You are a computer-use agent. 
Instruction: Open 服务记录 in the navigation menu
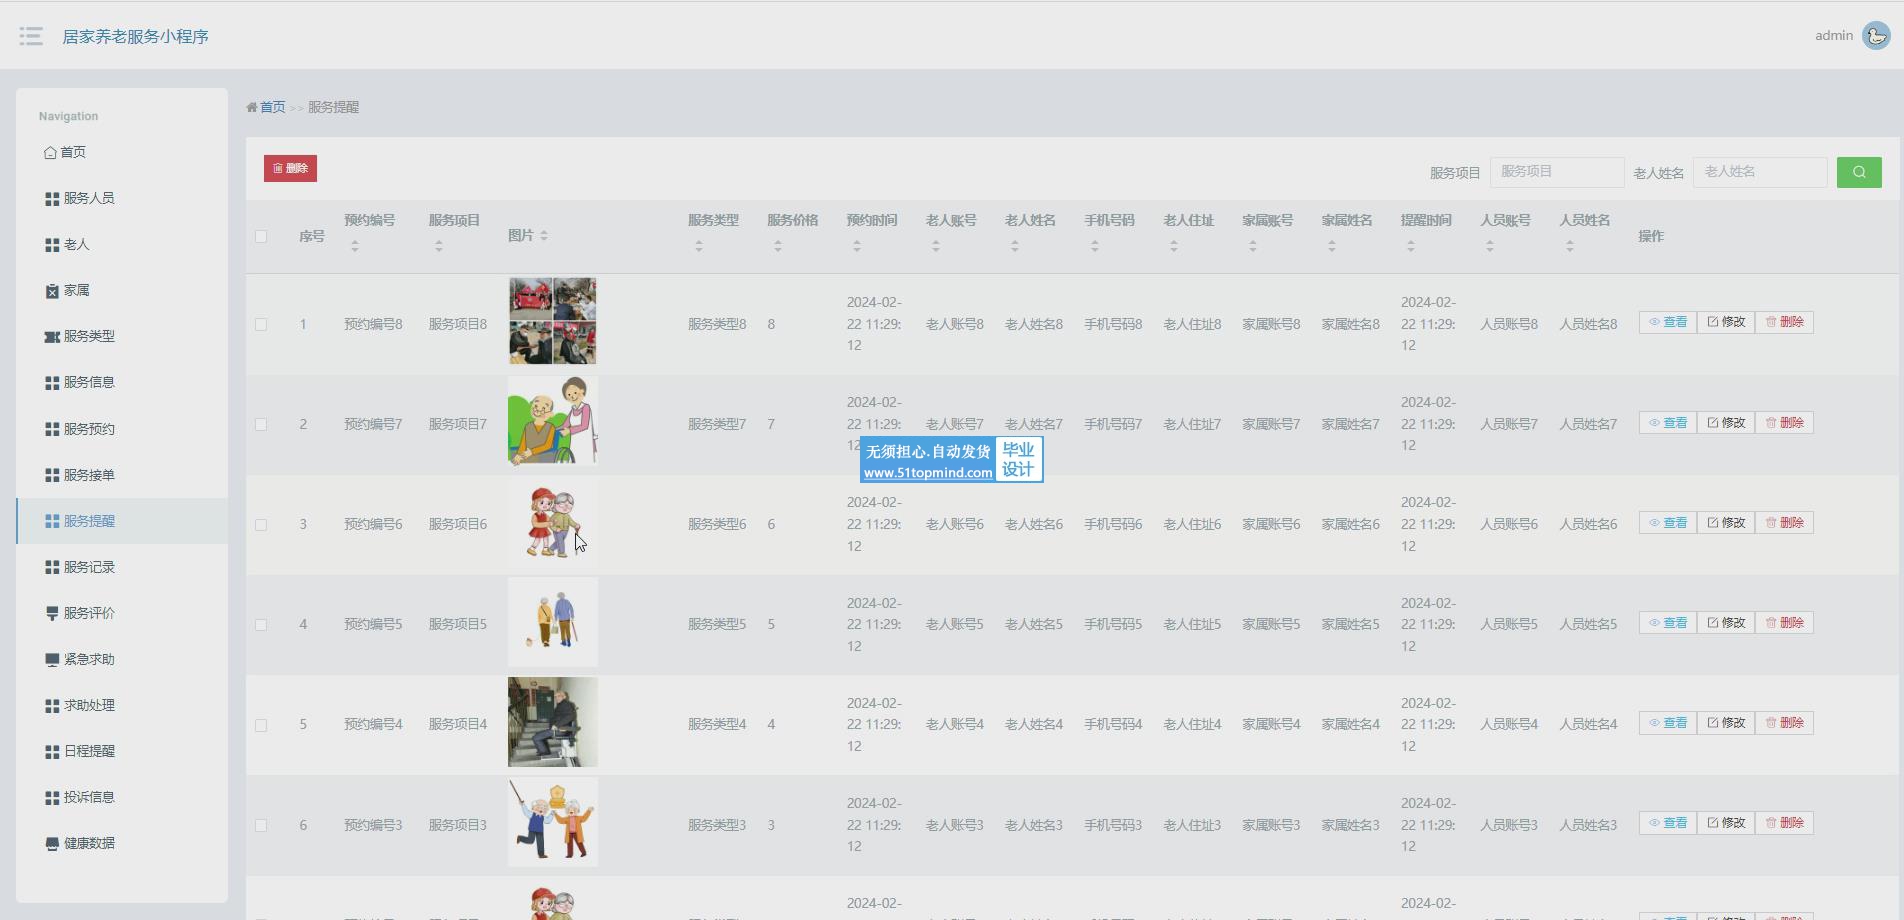[x=122, y=567]
